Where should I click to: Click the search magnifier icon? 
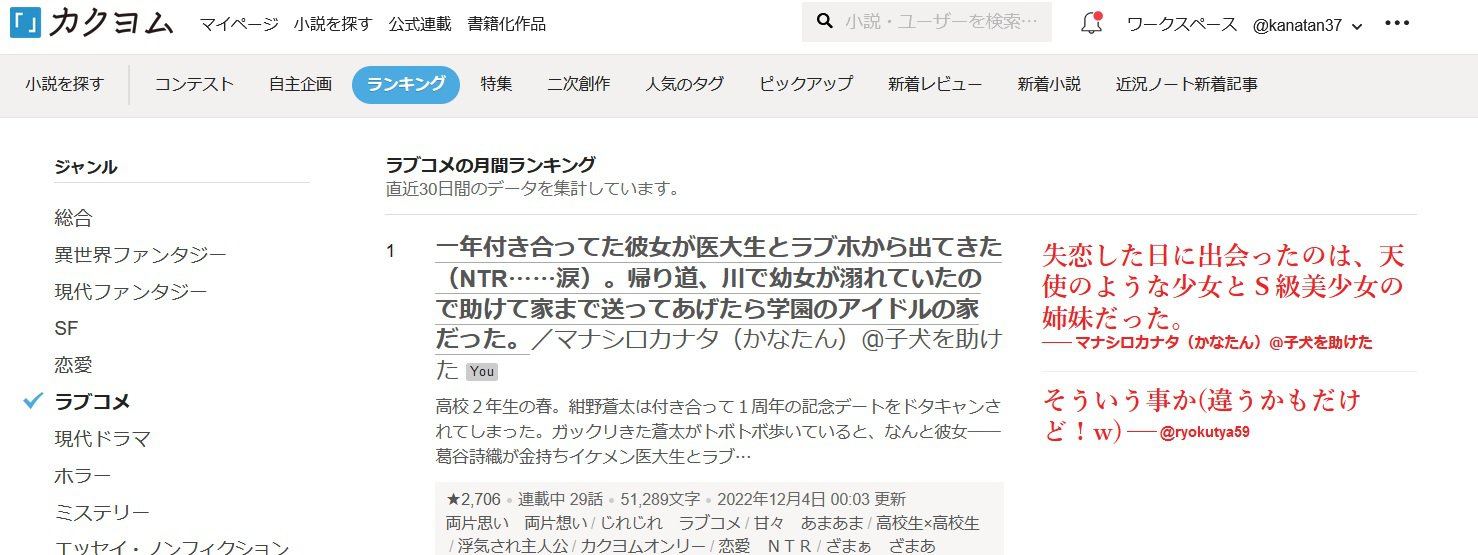click(825, 22)
